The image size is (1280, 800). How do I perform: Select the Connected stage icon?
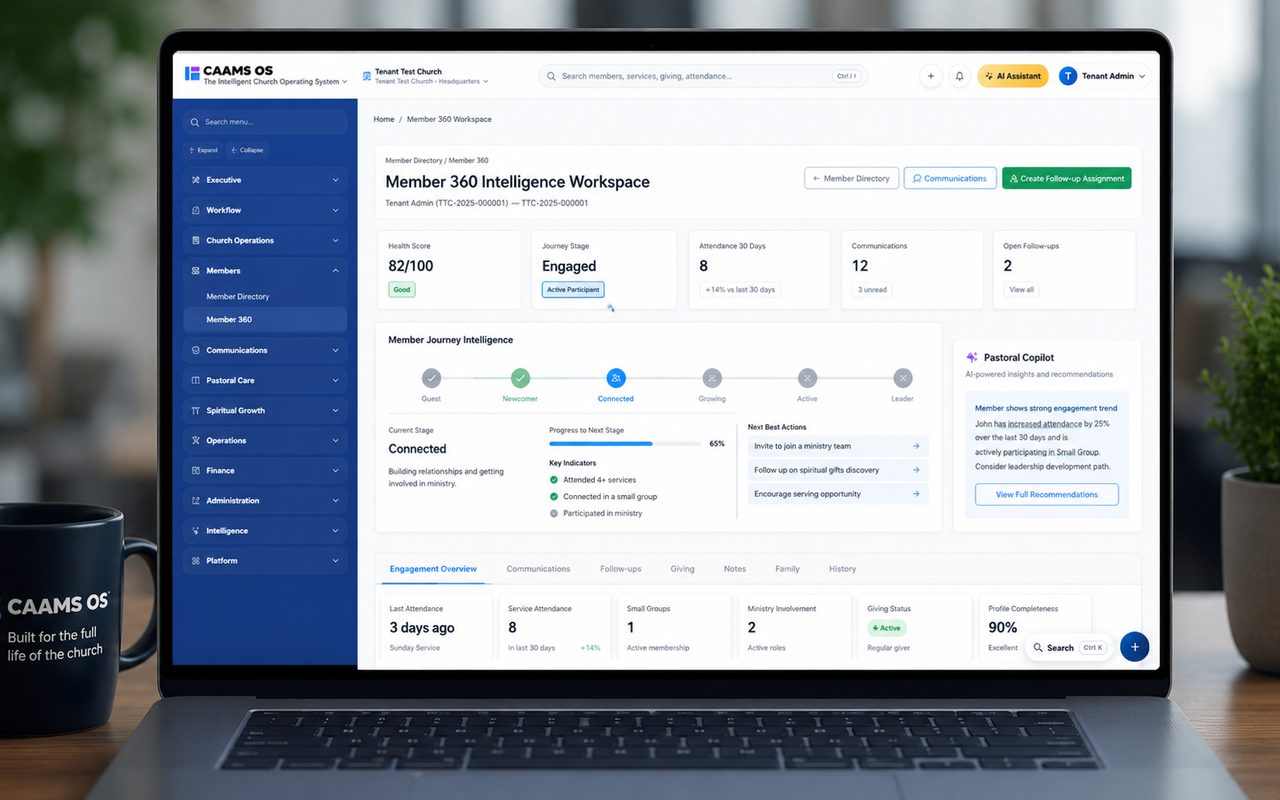pos(616,378)
